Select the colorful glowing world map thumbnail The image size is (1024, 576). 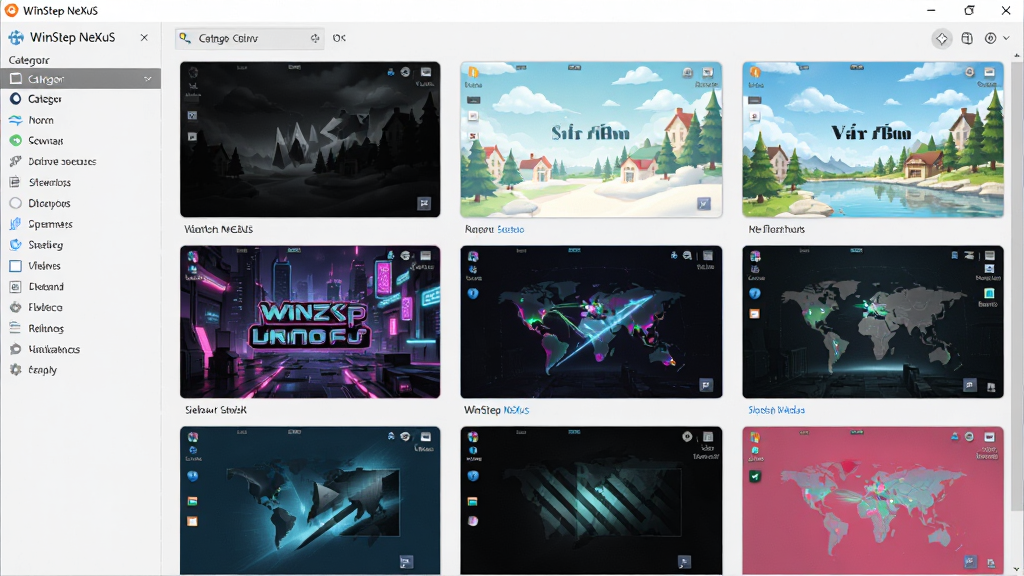pos(591,322)
